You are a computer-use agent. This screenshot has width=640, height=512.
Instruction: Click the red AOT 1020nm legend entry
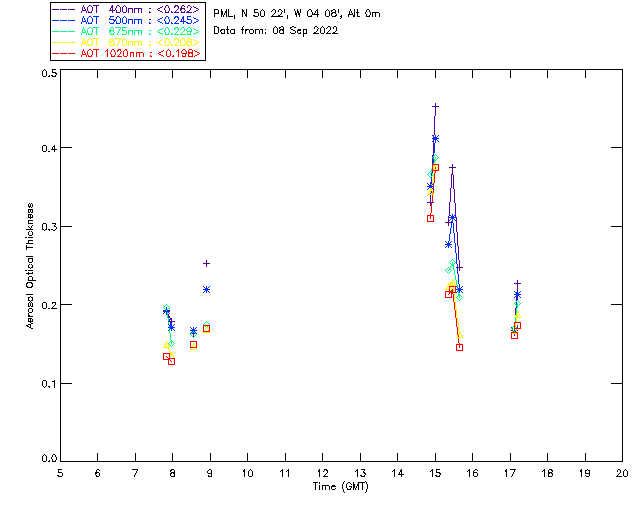(126, 53)
